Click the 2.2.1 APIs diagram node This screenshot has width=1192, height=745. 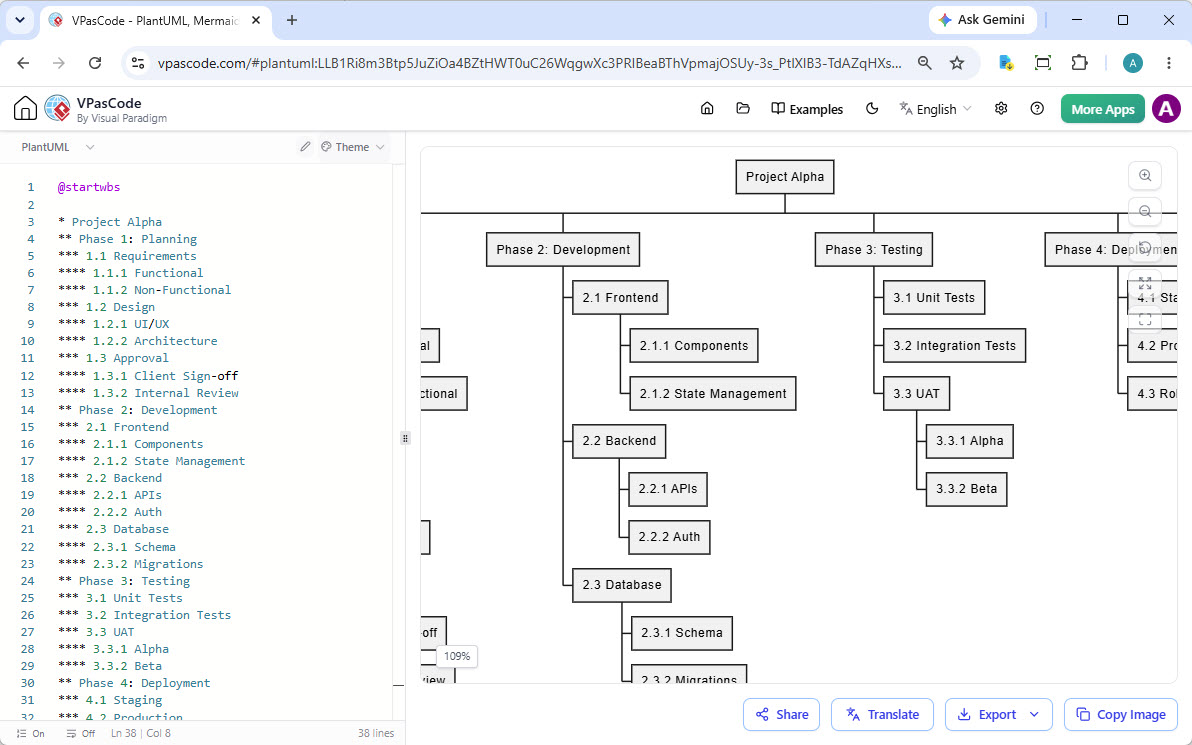(667, 489)
